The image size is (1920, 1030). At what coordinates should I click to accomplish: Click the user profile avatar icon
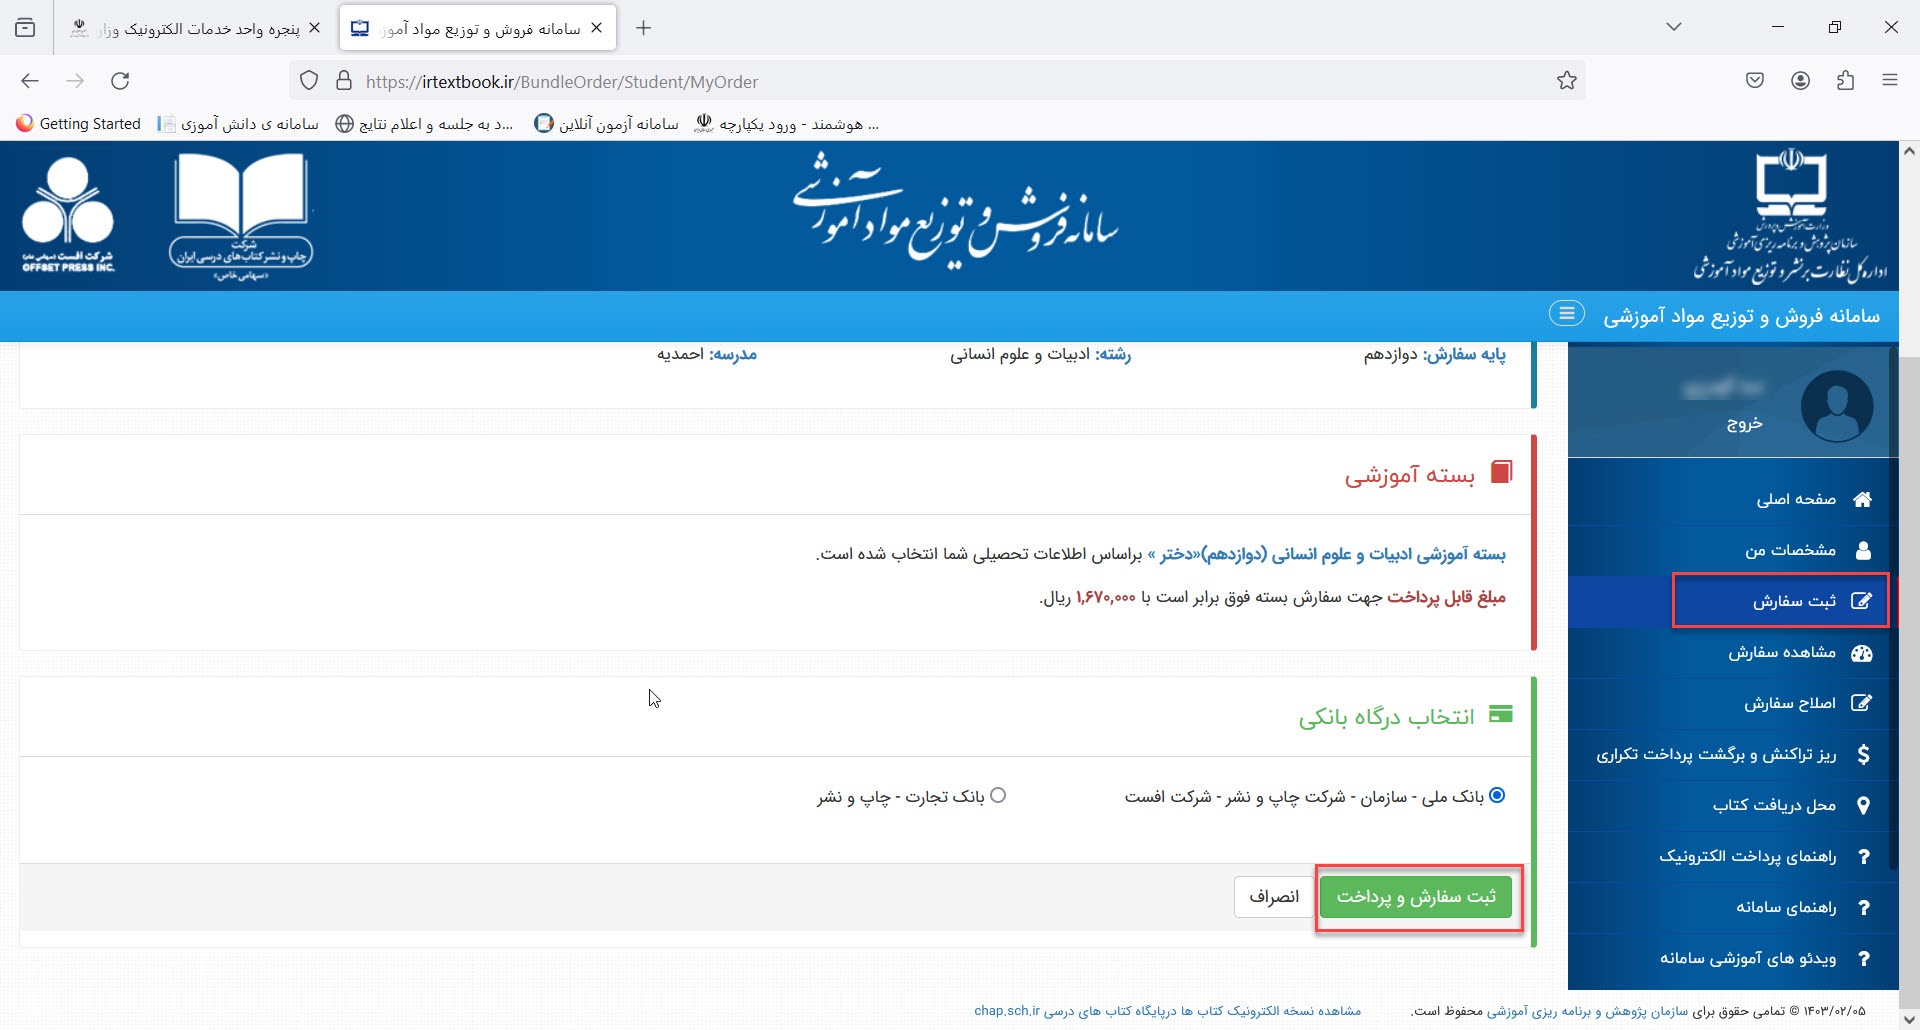coord(1836,406)
